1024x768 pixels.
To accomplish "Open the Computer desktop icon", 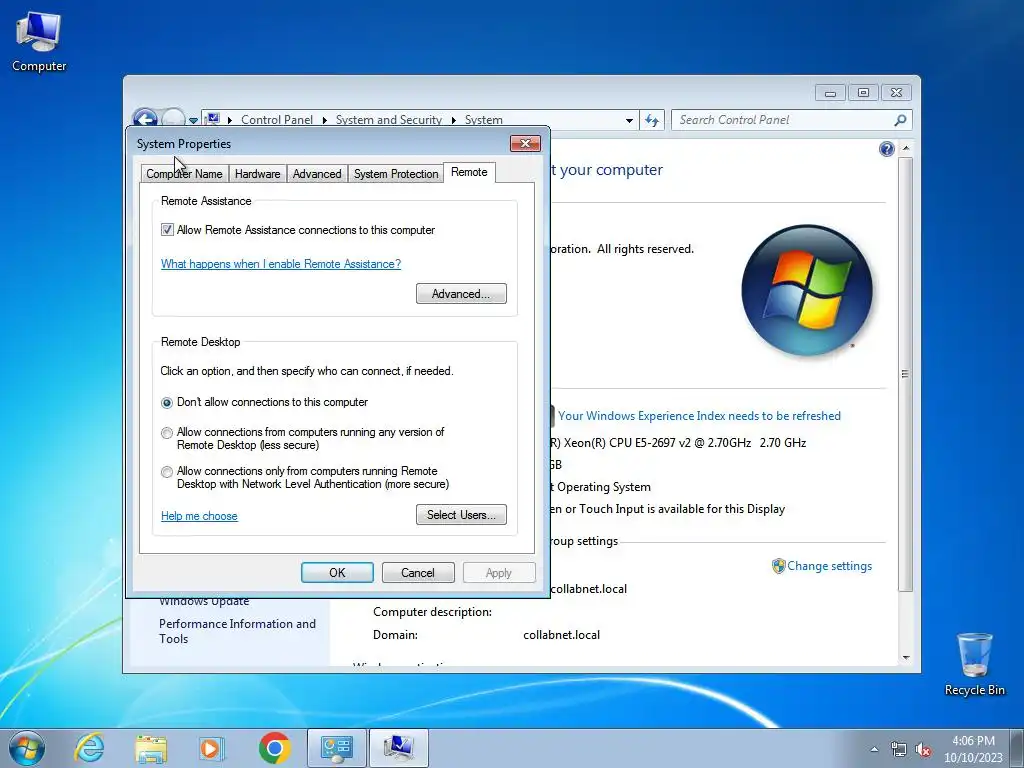I will 39,40.
